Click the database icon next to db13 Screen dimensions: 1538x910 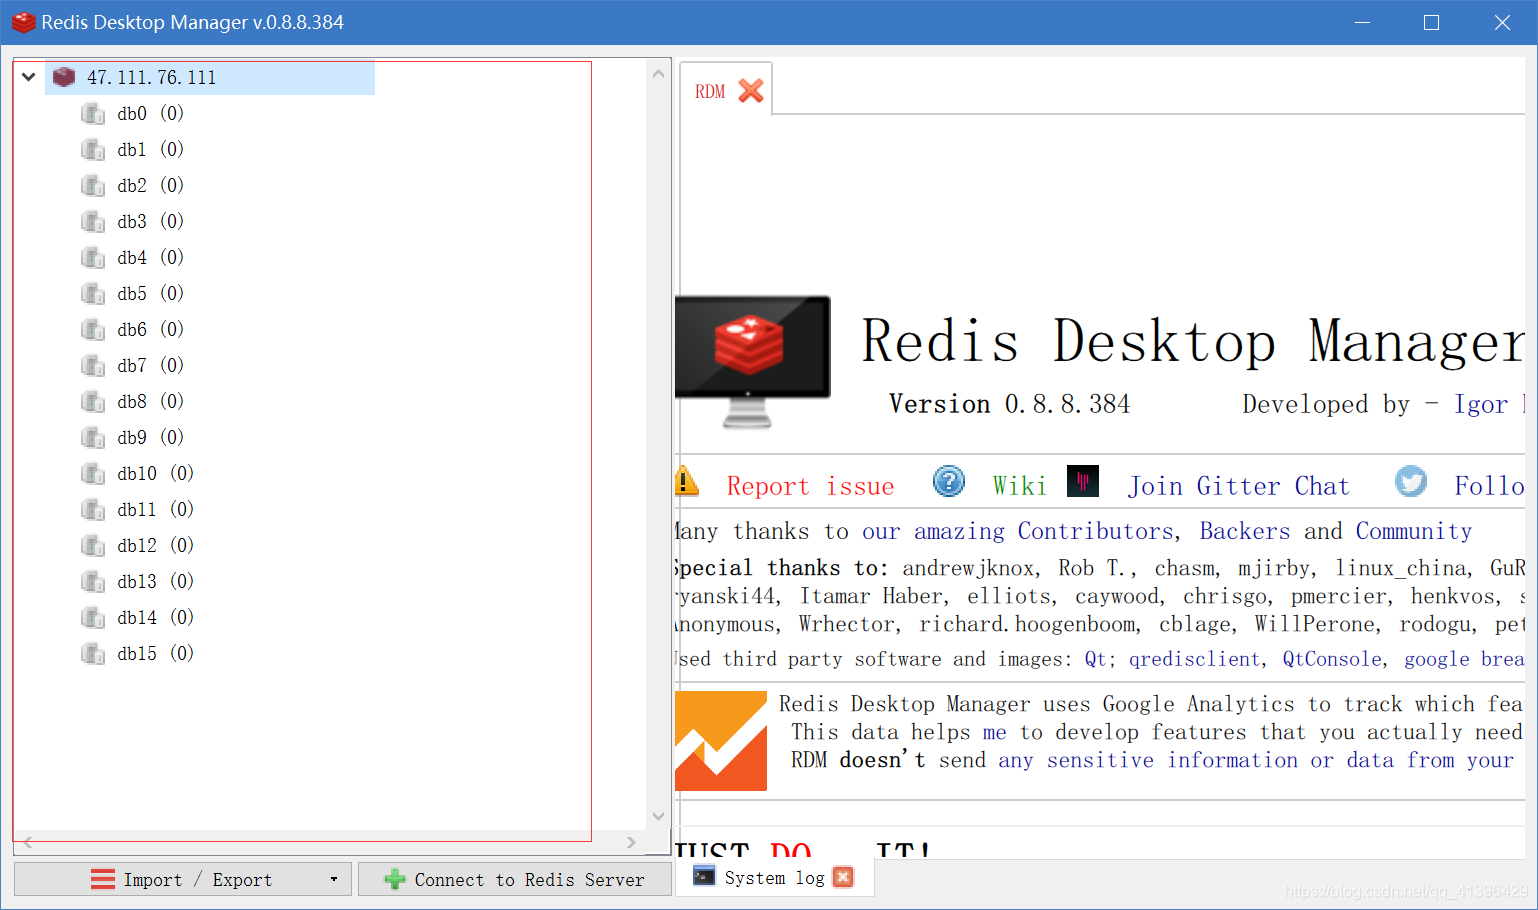point(93,582)
